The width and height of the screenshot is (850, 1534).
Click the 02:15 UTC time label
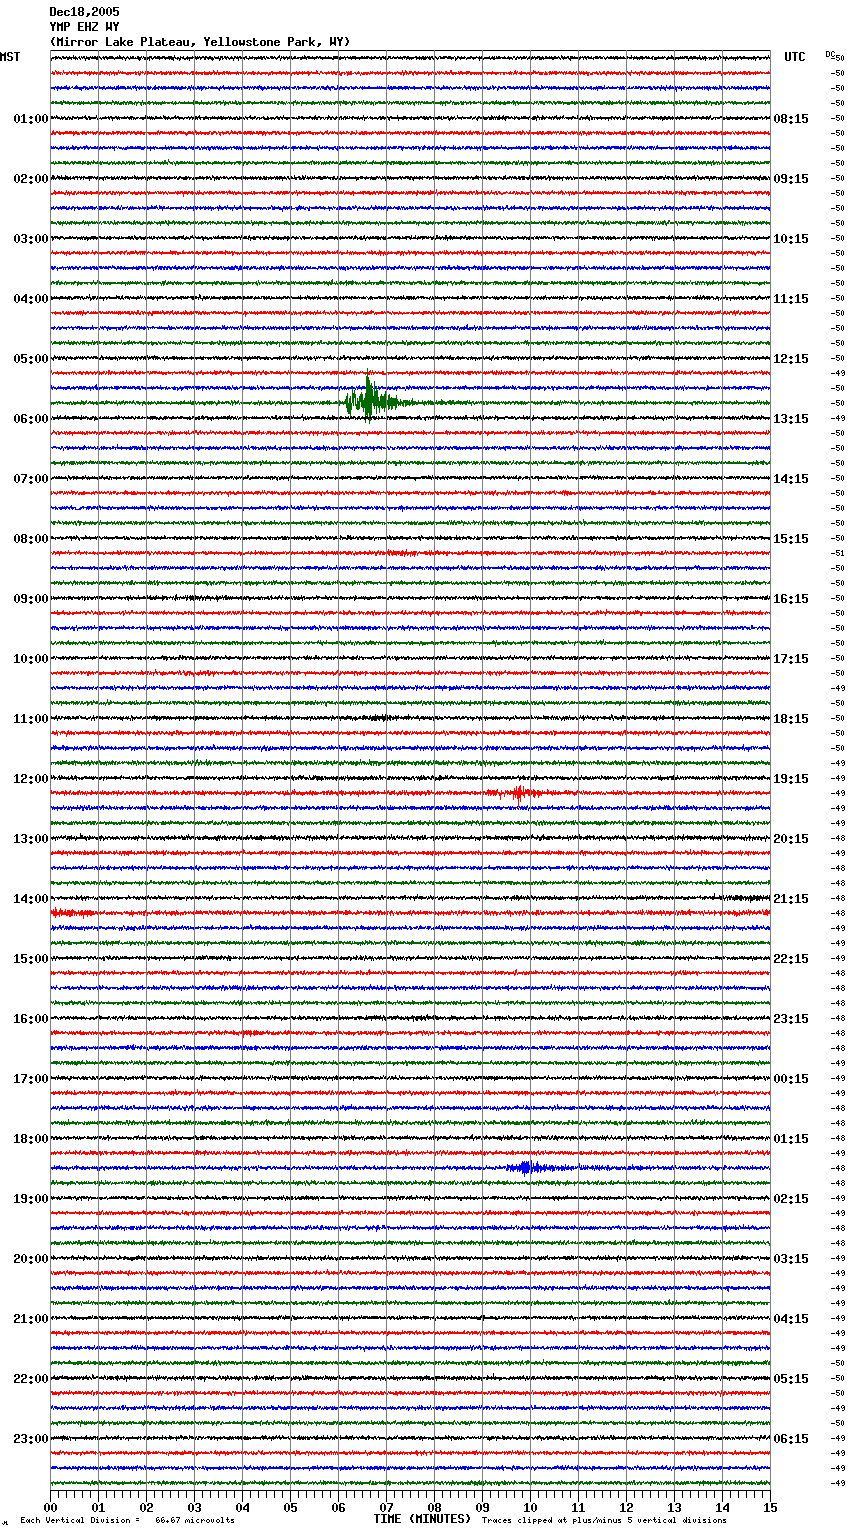click(x=791, y=1199)
